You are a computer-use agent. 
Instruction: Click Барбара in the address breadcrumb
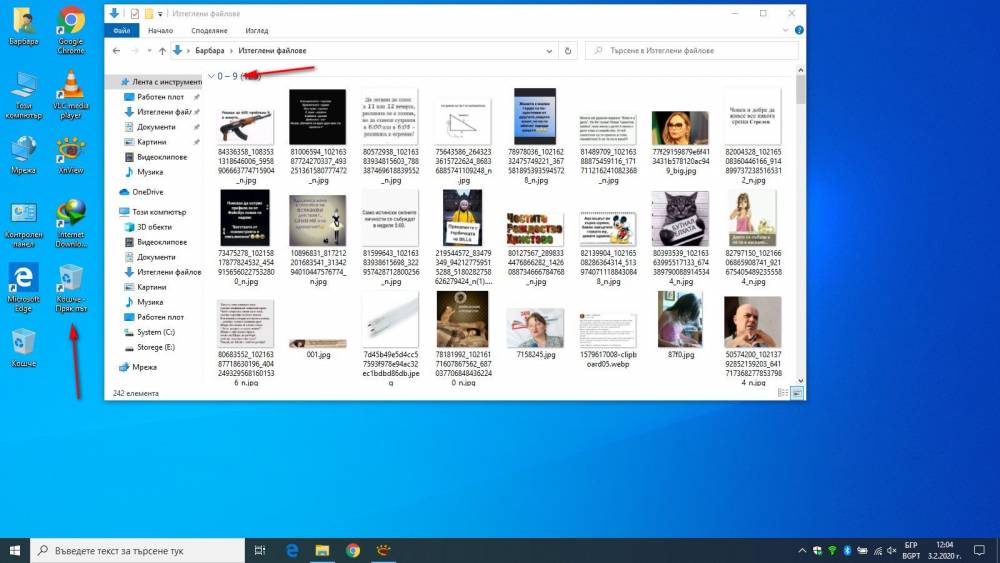(210, 50)
